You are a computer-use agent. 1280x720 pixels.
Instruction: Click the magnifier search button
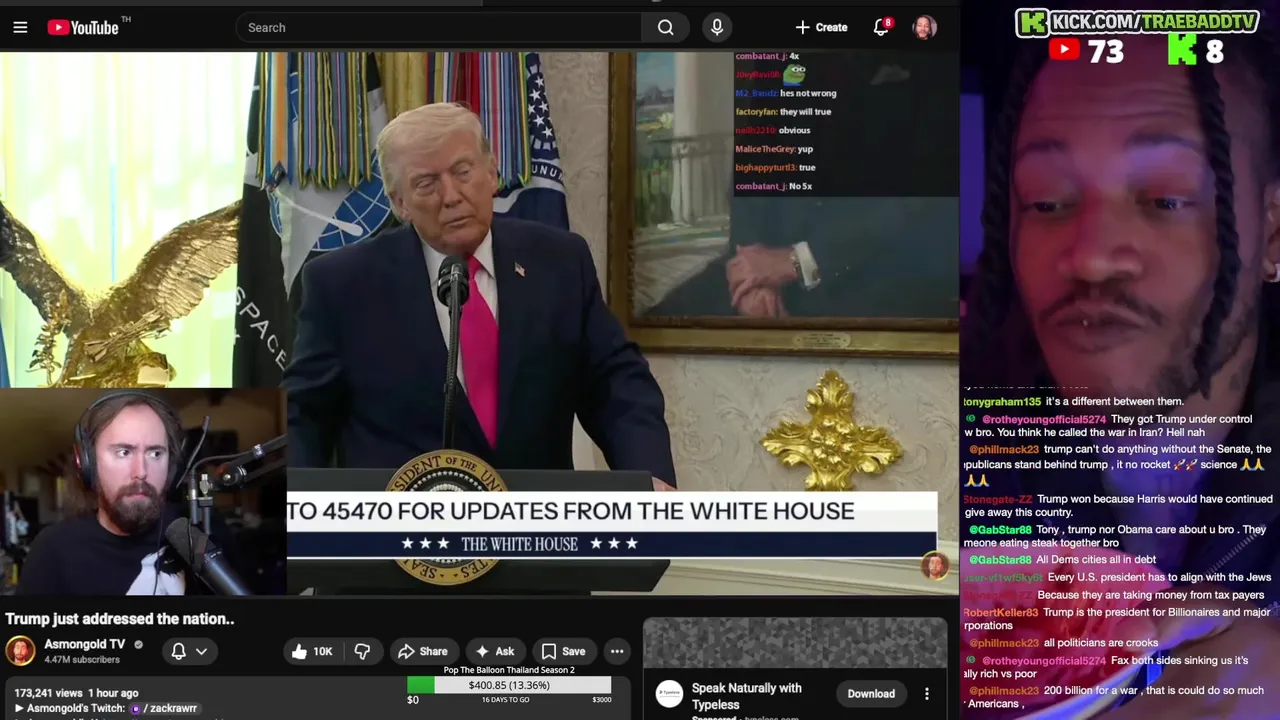point(666,27)
